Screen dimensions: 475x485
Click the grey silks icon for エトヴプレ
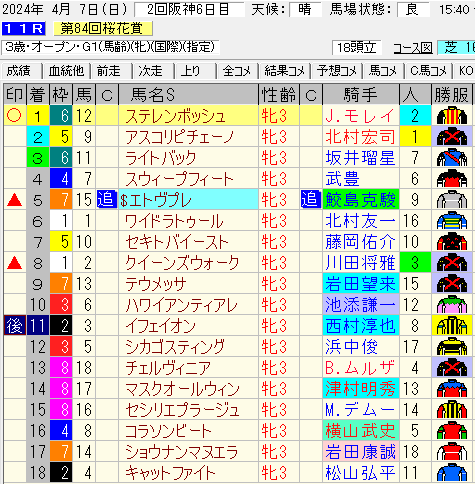[452, 200]
